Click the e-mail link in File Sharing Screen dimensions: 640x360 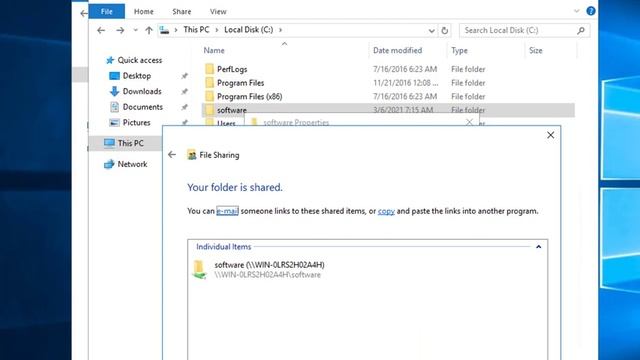(227, 211)
